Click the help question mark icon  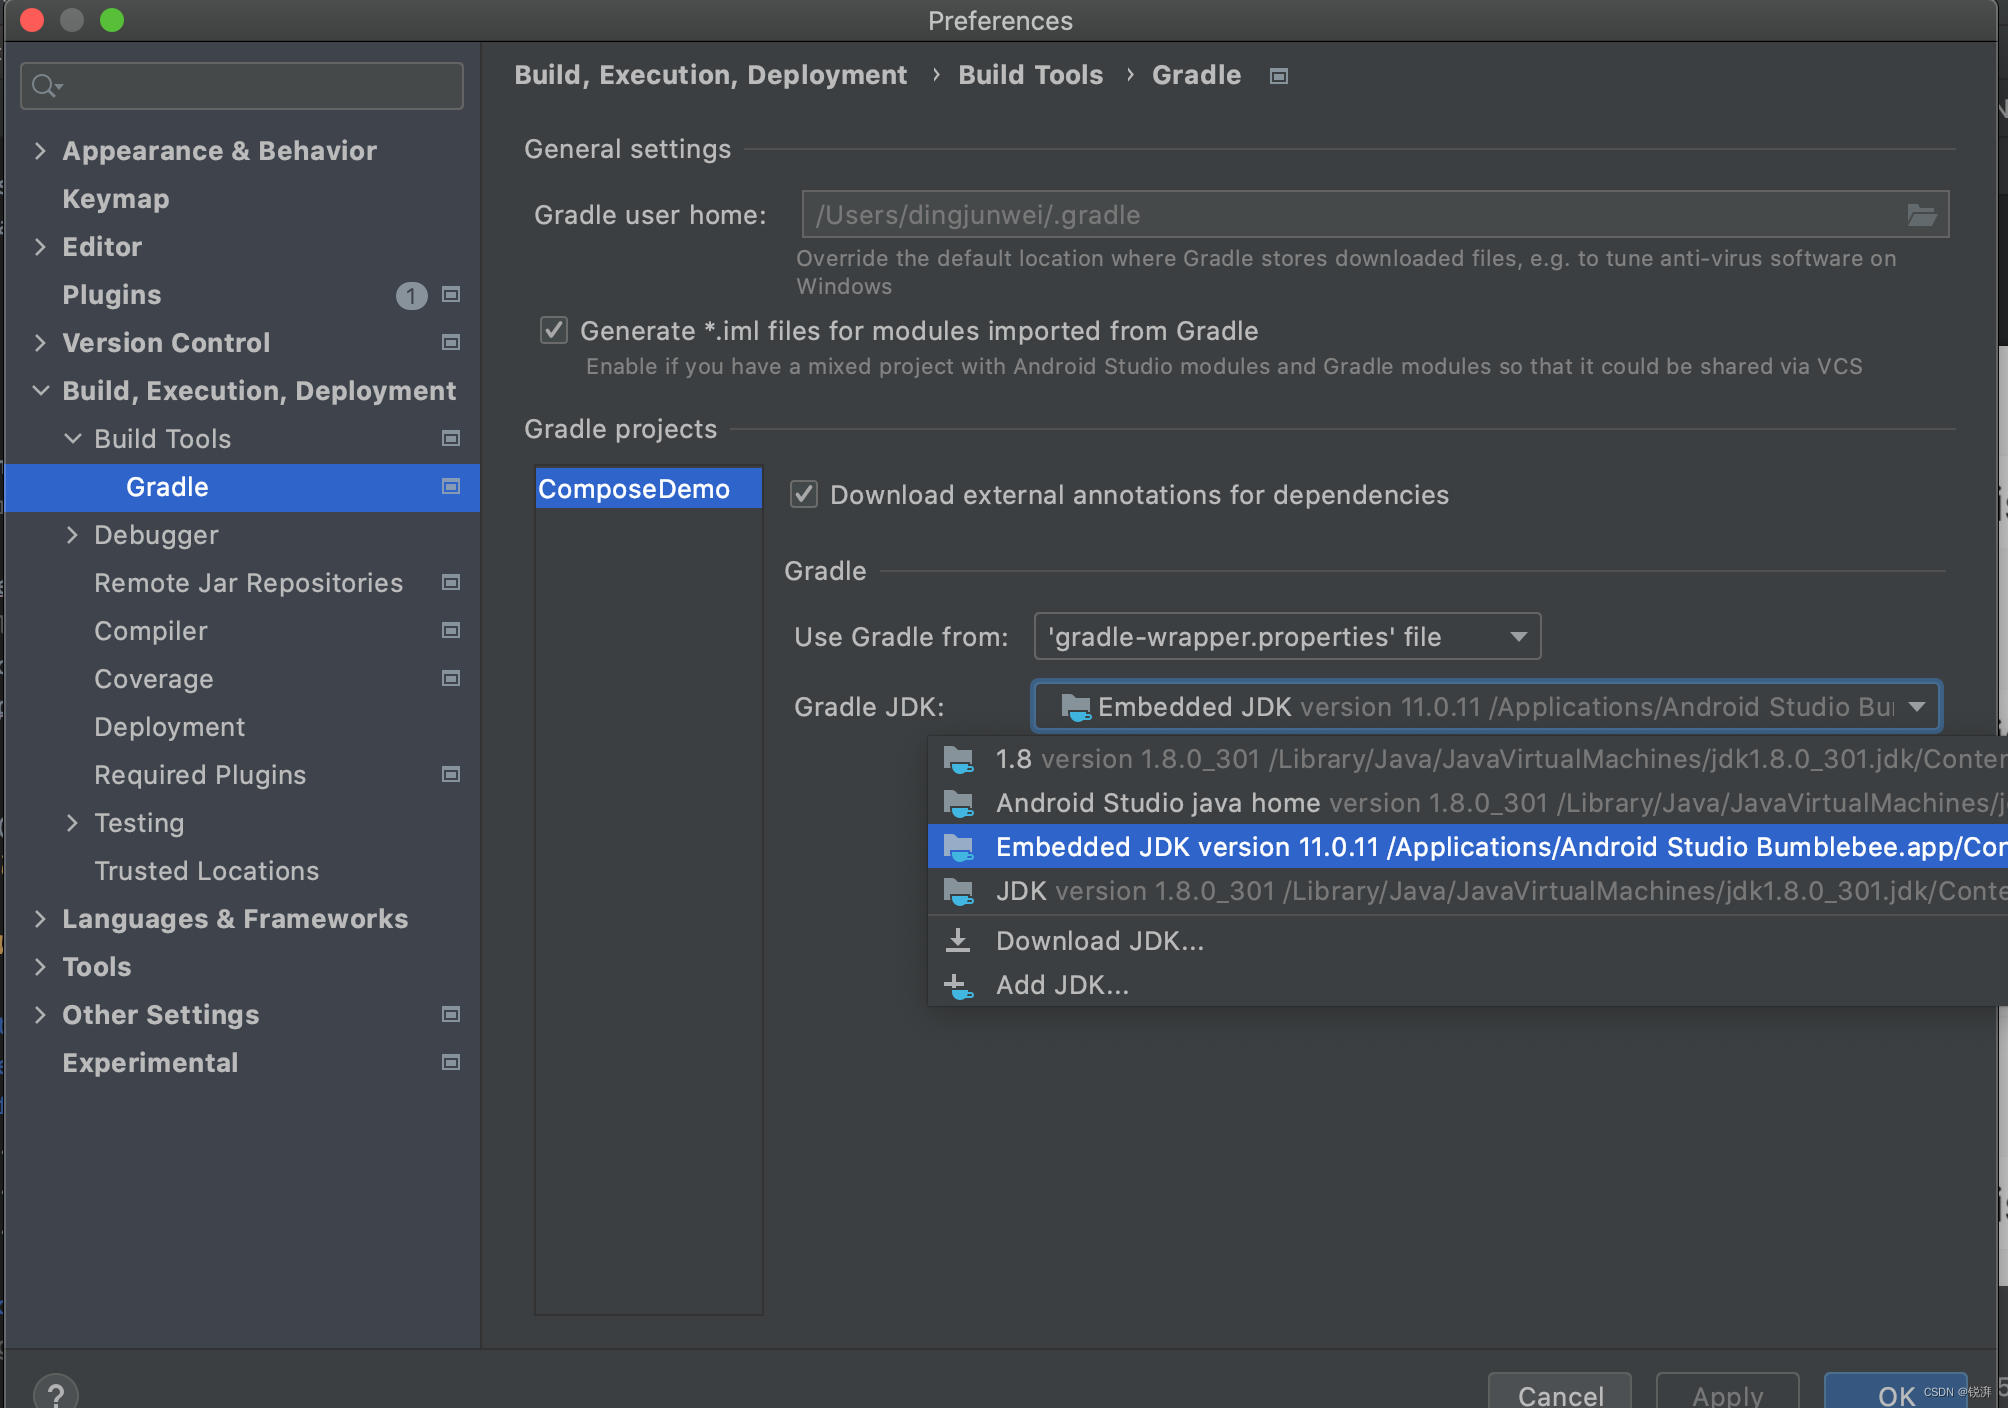click(56, 1393)
